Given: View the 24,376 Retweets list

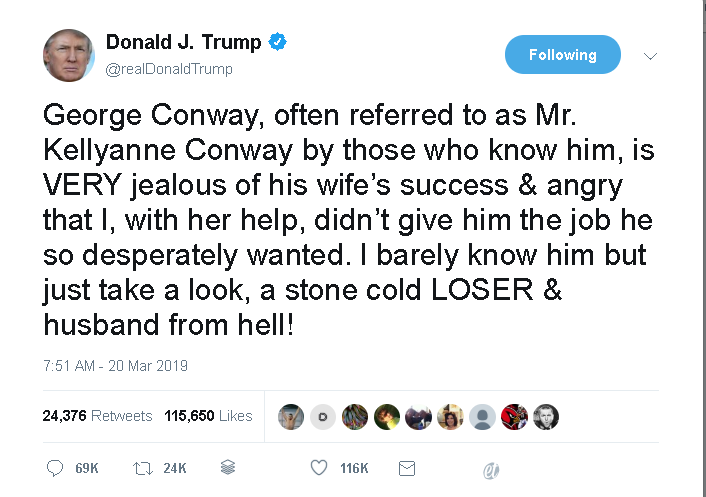Looking at the screenshot, I should [x=97, y=416].
